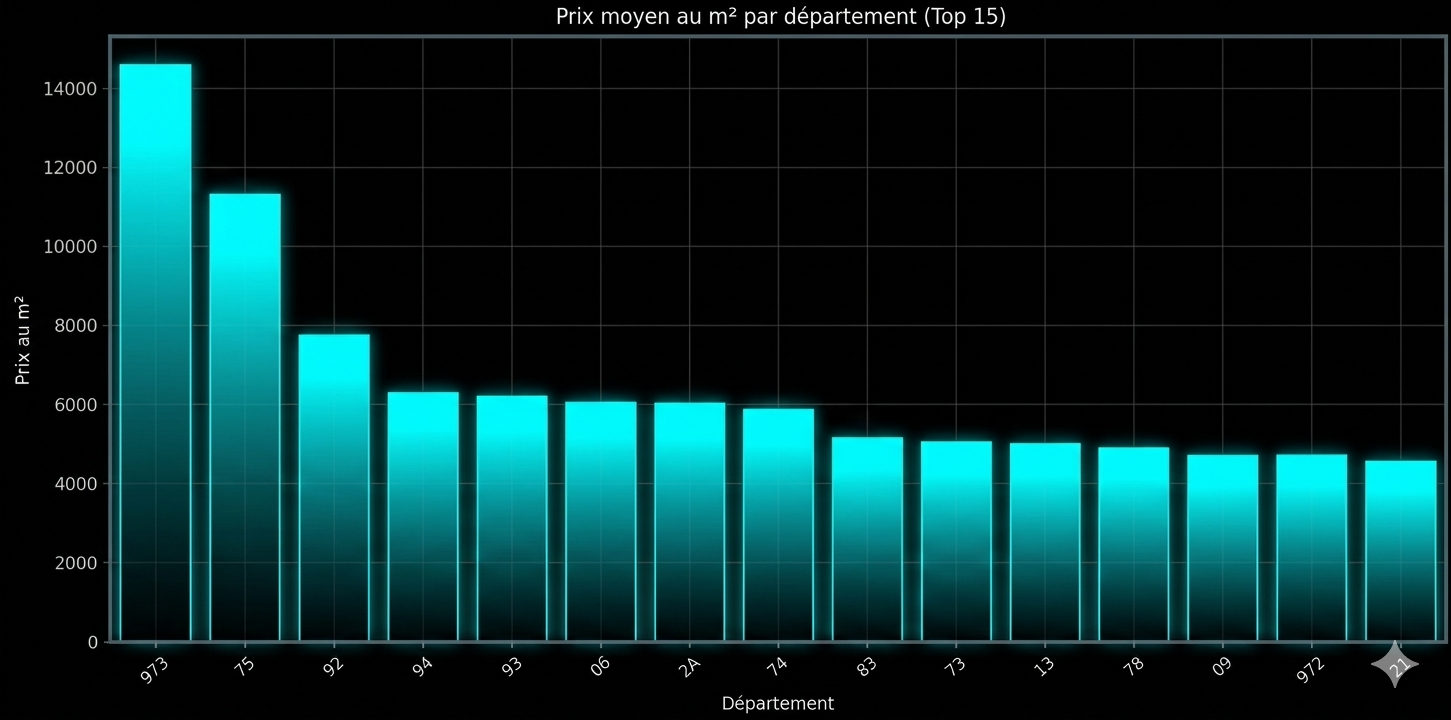Click the bar for département 83
The image size is (1451, 720).
pos(867,539)
